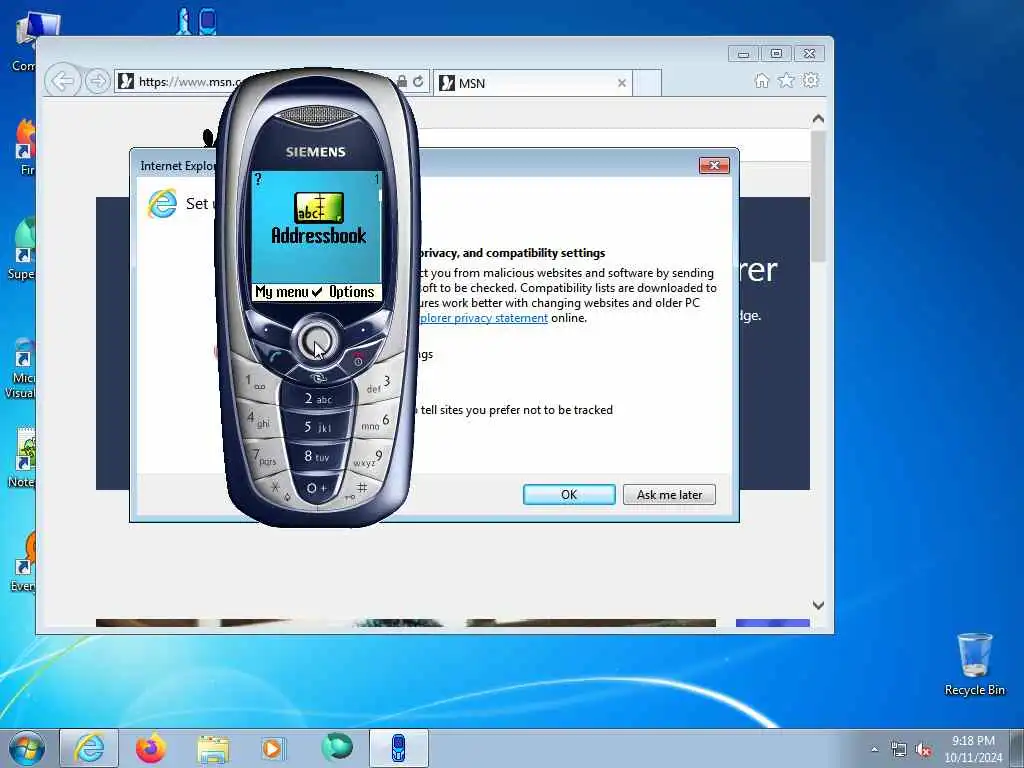Select the Recycle Bin desktop icon
The height and width of the screenshot is (768, 1024).
(x=974, y=664)
